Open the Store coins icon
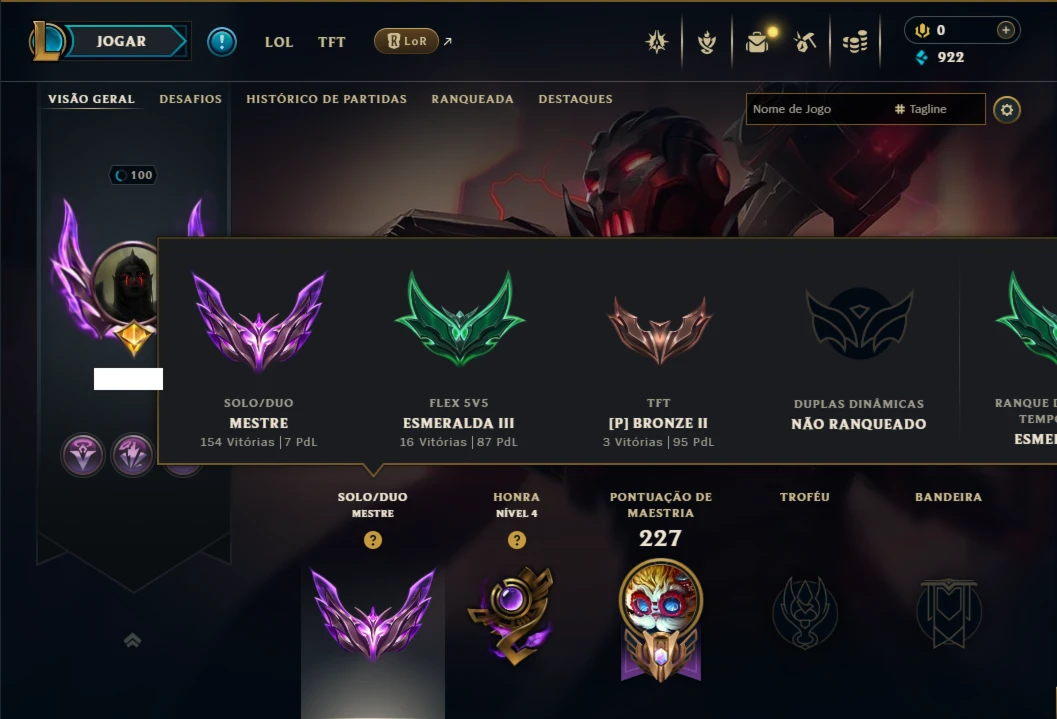1057x719 pixels. tap(855, 43)
